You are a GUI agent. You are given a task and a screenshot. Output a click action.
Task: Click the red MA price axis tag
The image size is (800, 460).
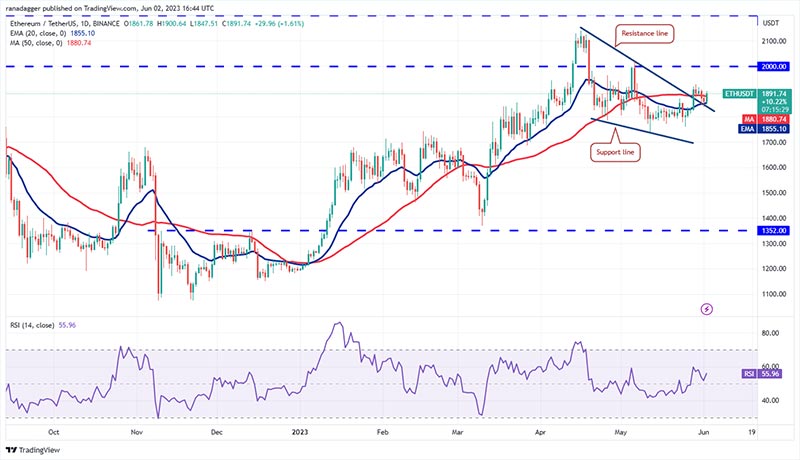click(x=742, y=118)
